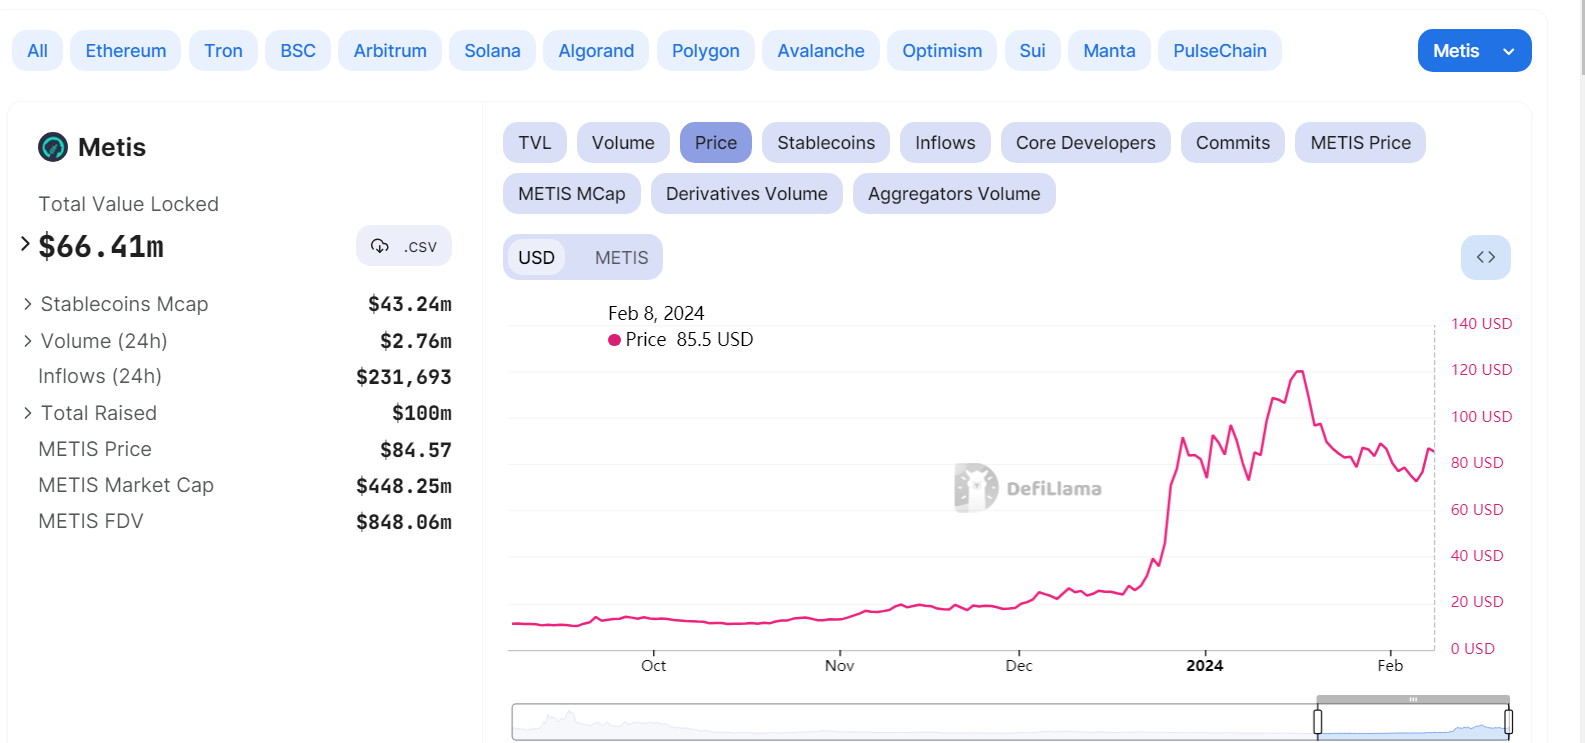Click the 2024 x-axis label

[1205, 665]
